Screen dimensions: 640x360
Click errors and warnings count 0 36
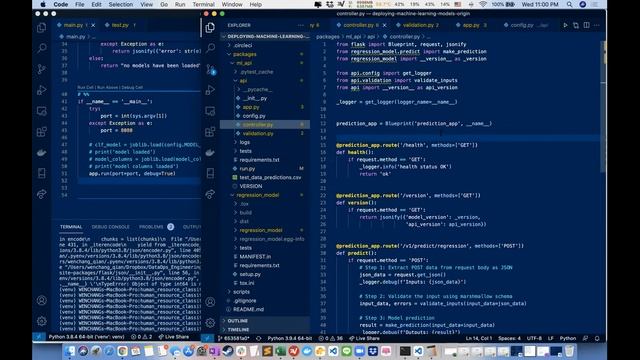click(331, 338)
